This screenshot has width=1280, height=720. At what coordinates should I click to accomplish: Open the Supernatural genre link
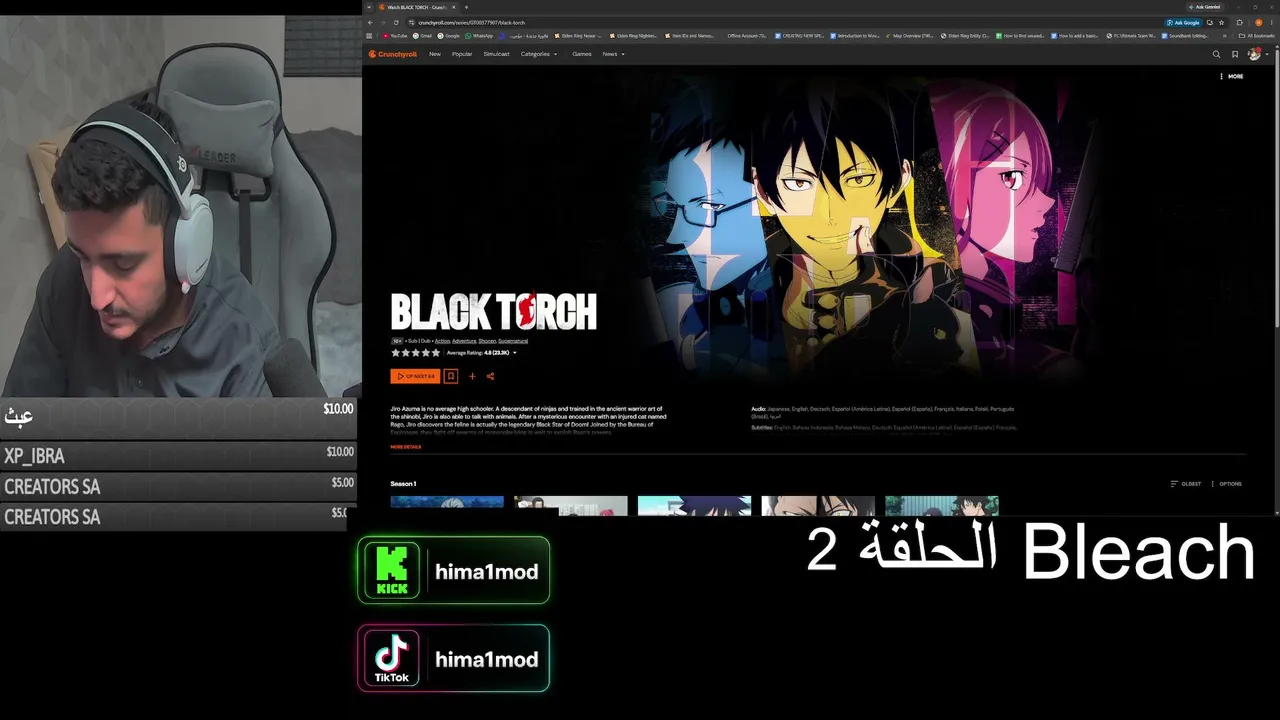coord(513,341)
